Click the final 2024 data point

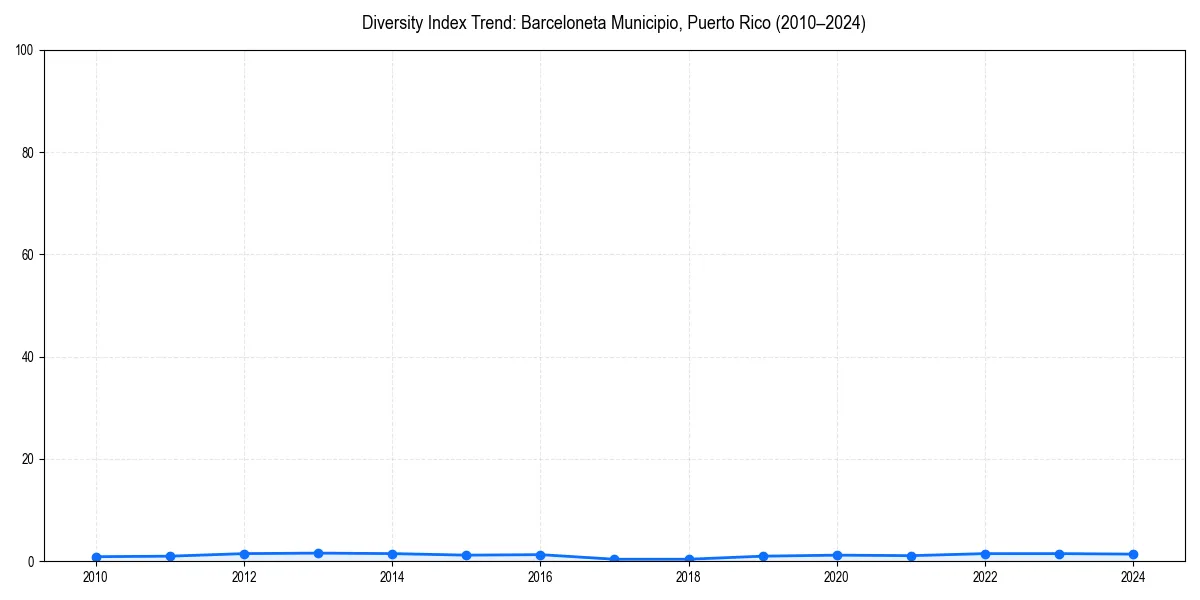[1133, 553]
